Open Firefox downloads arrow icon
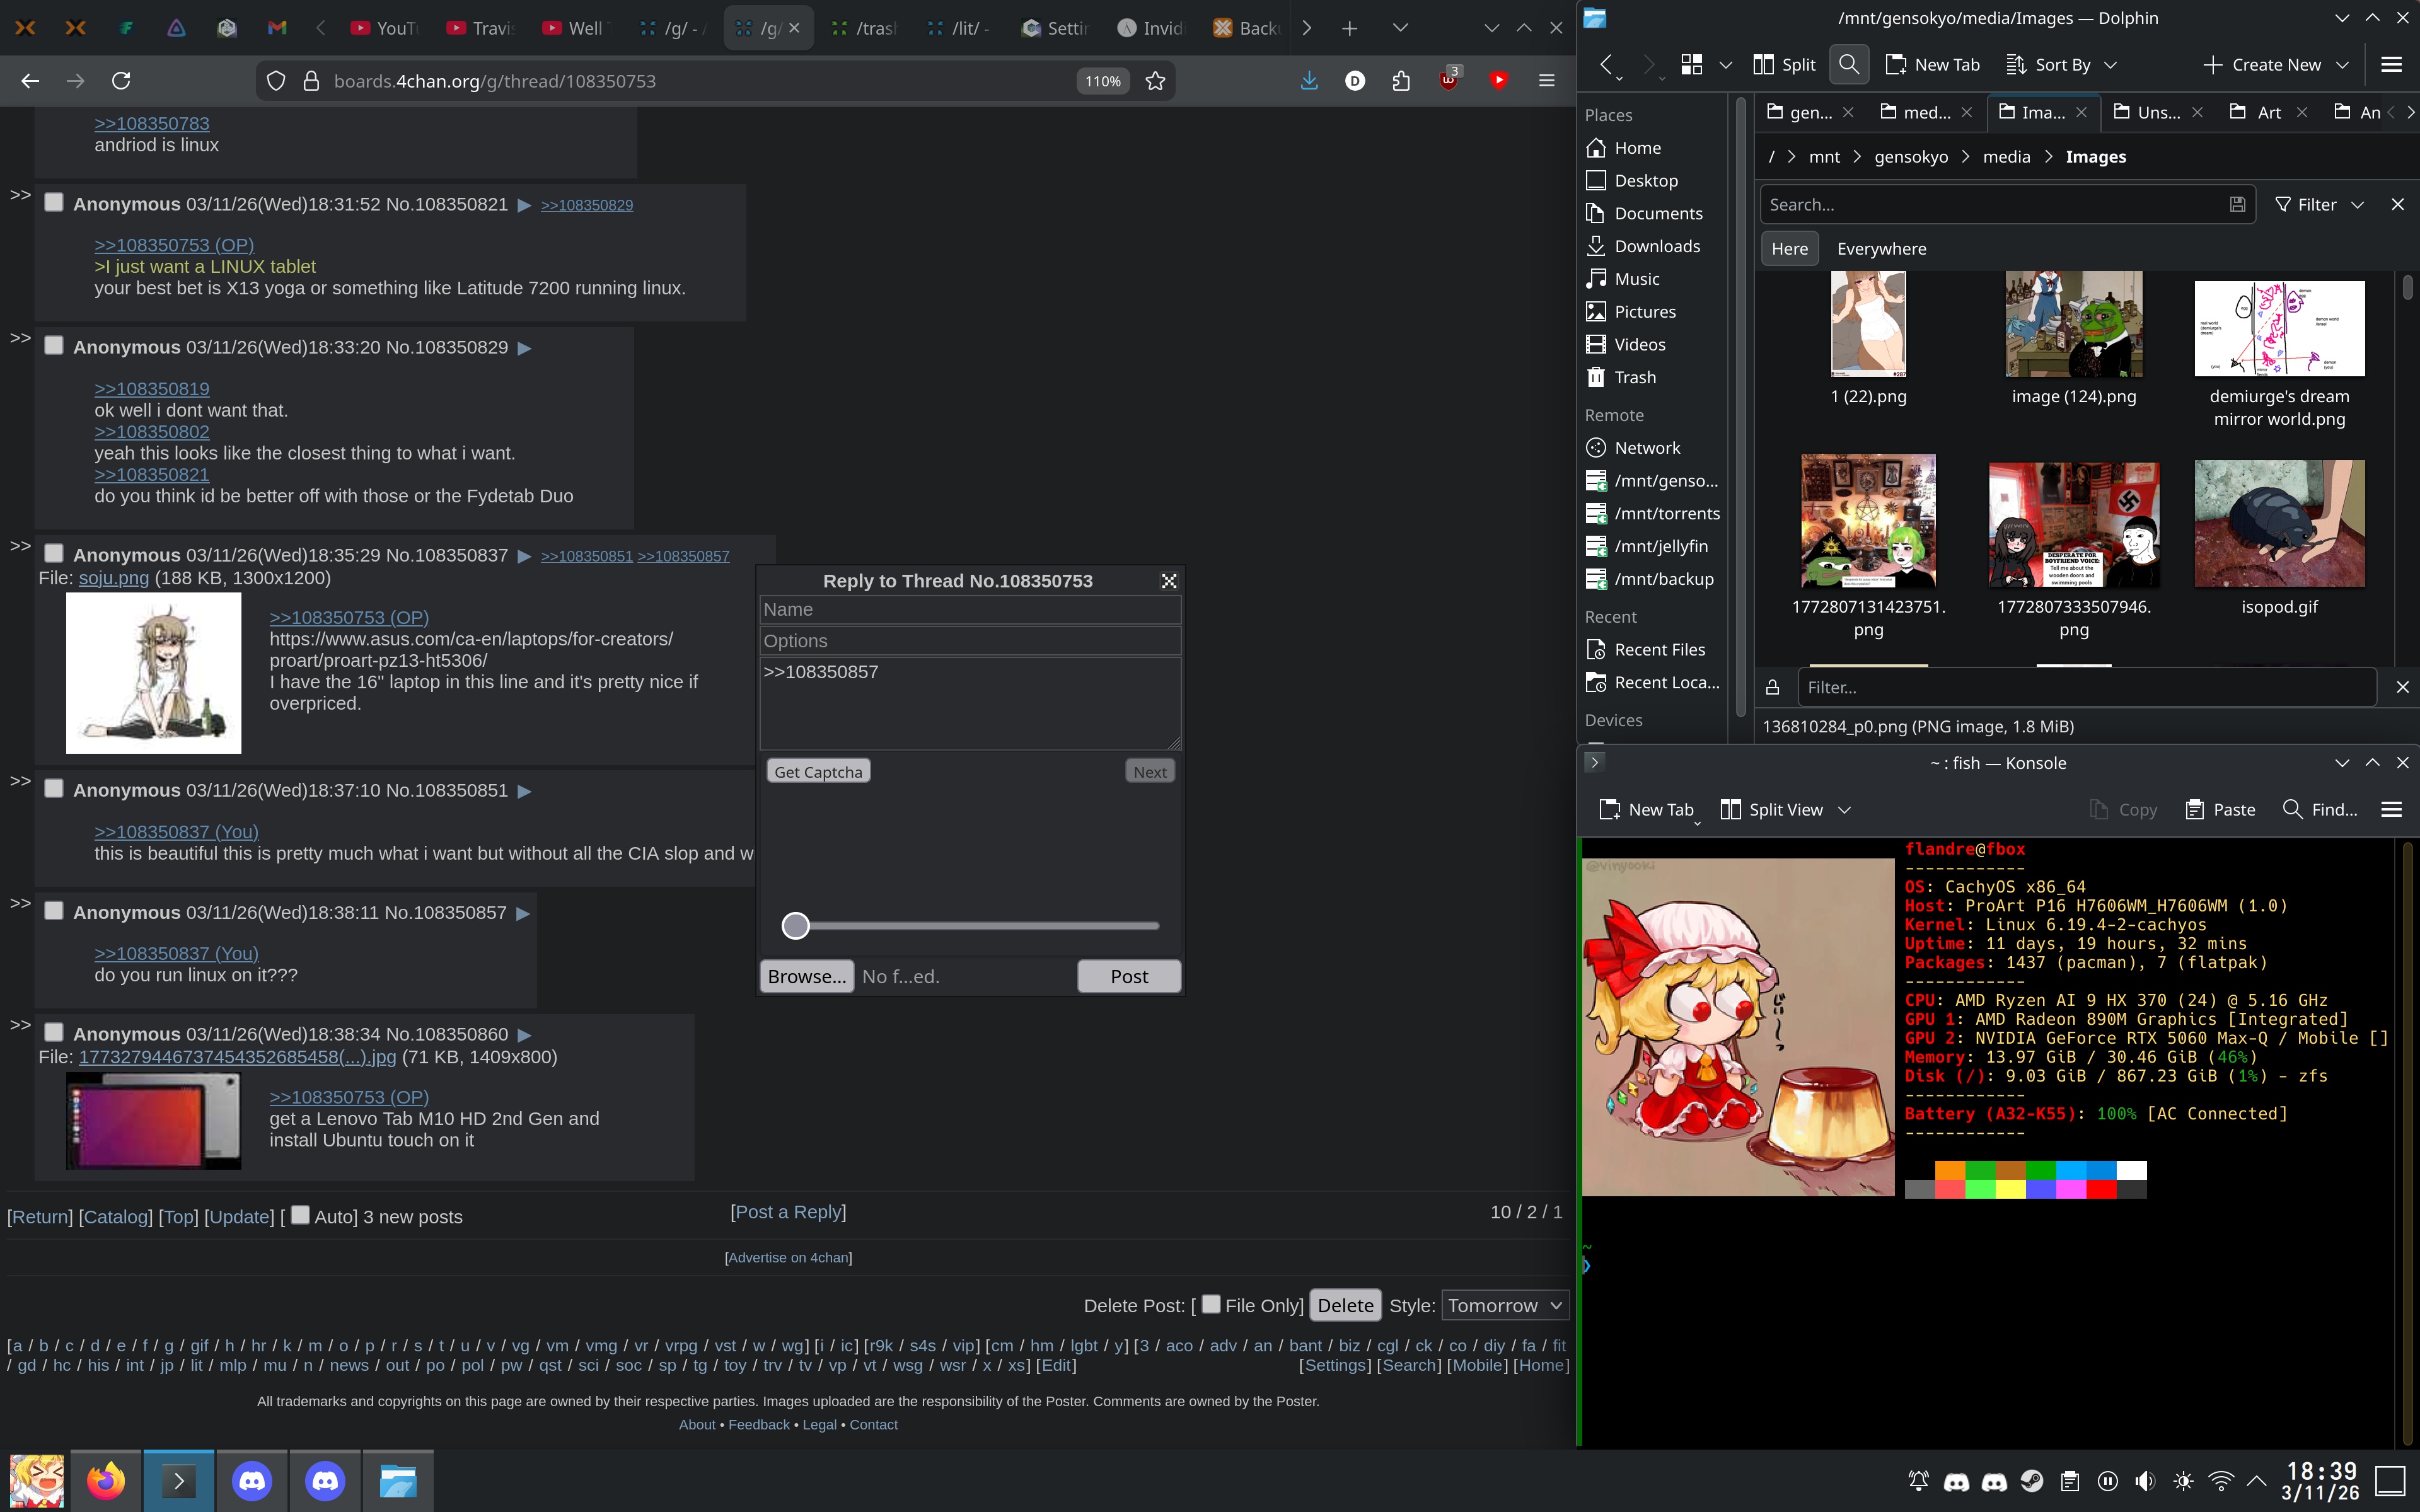The height and width of the screenshot is (1512, 2420). tap(1308, 81)
